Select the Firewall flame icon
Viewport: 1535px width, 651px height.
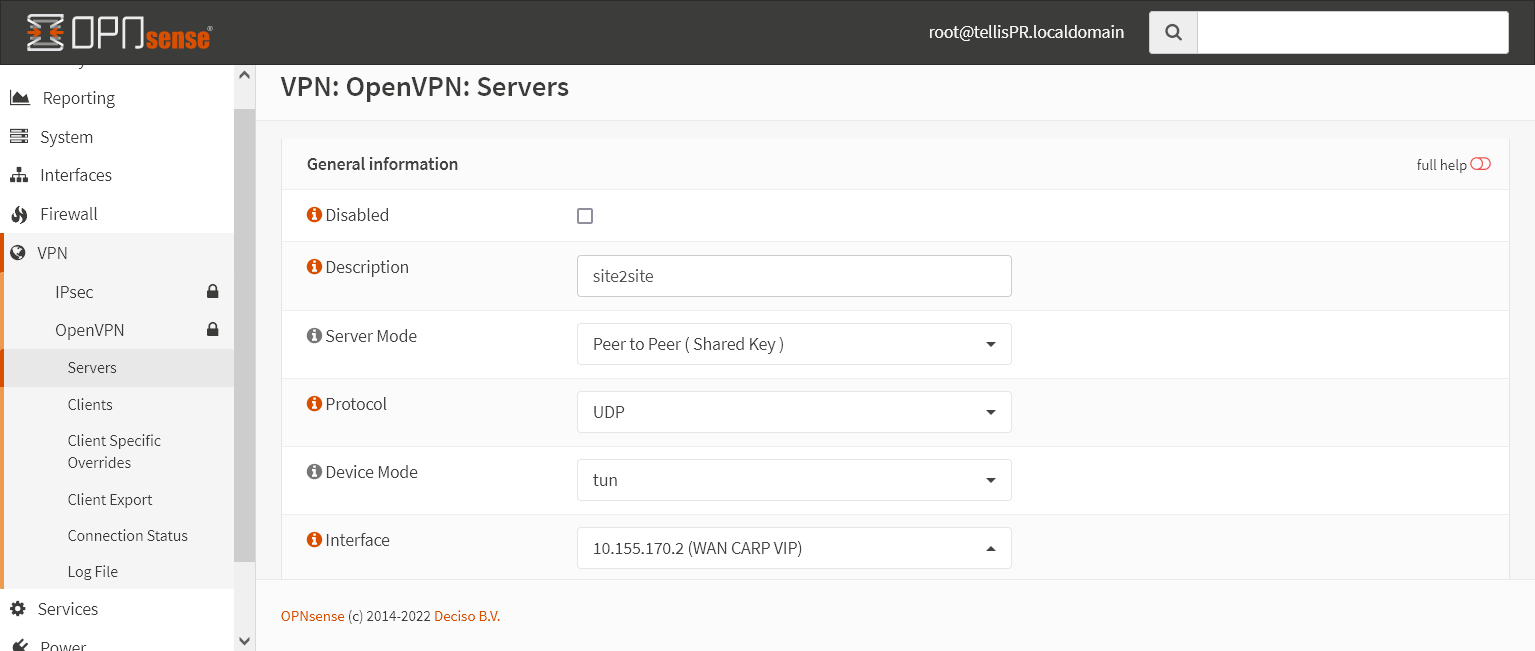point(20,213)
